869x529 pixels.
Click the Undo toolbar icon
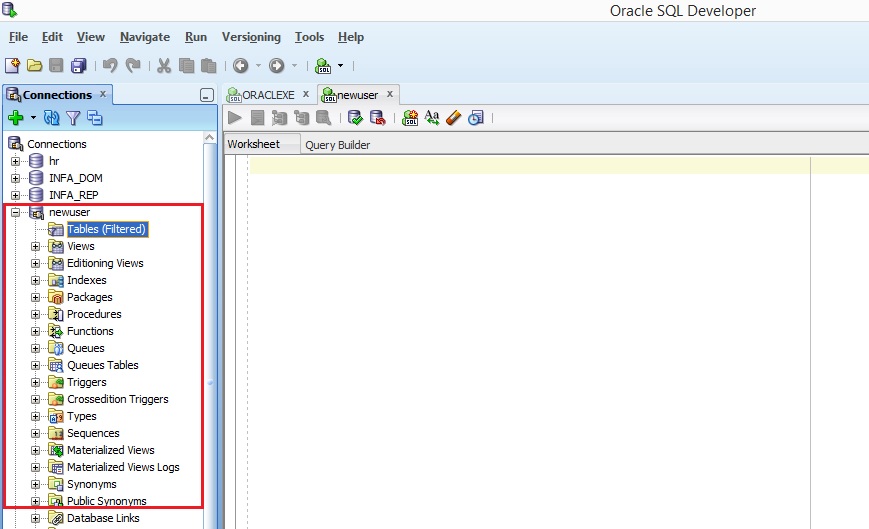[110, 65]
